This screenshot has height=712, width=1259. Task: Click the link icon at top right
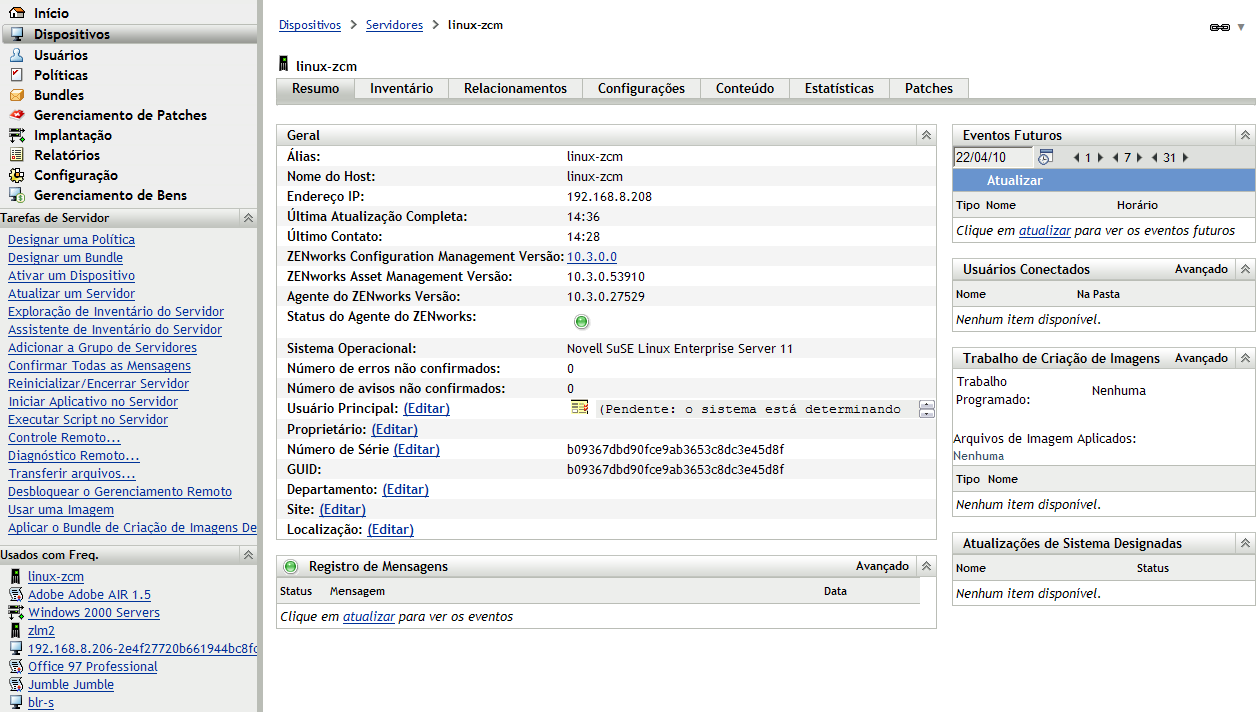1219,28
